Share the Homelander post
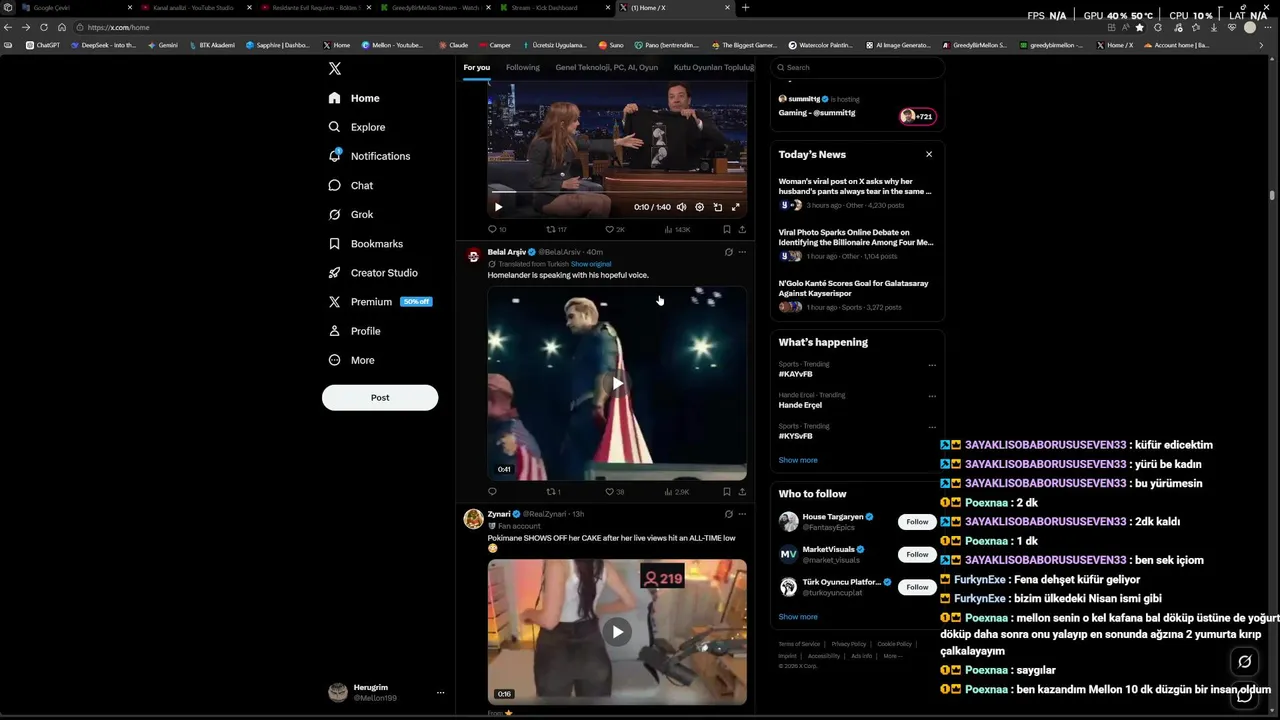Viewport: 1280px width, 720px height. pyautogui.click(x=742, y=491)
